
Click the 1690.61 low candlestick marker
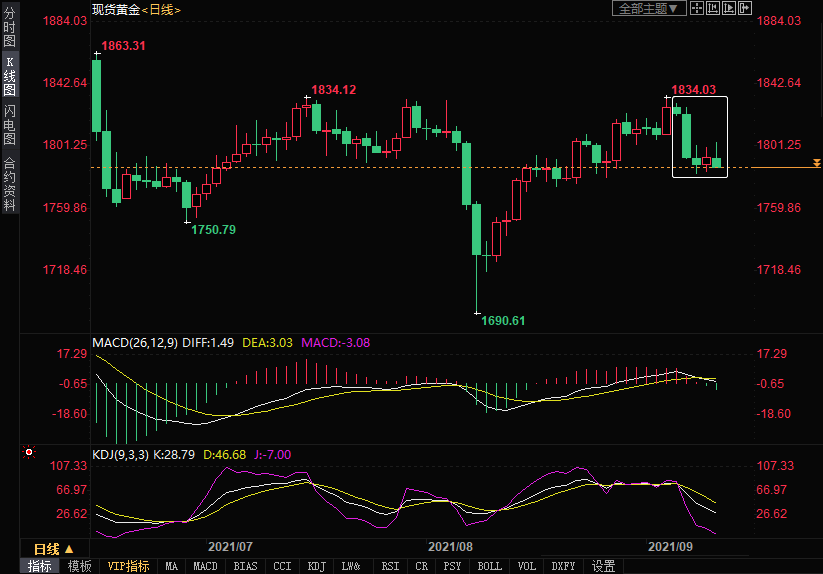coord(477,311)
